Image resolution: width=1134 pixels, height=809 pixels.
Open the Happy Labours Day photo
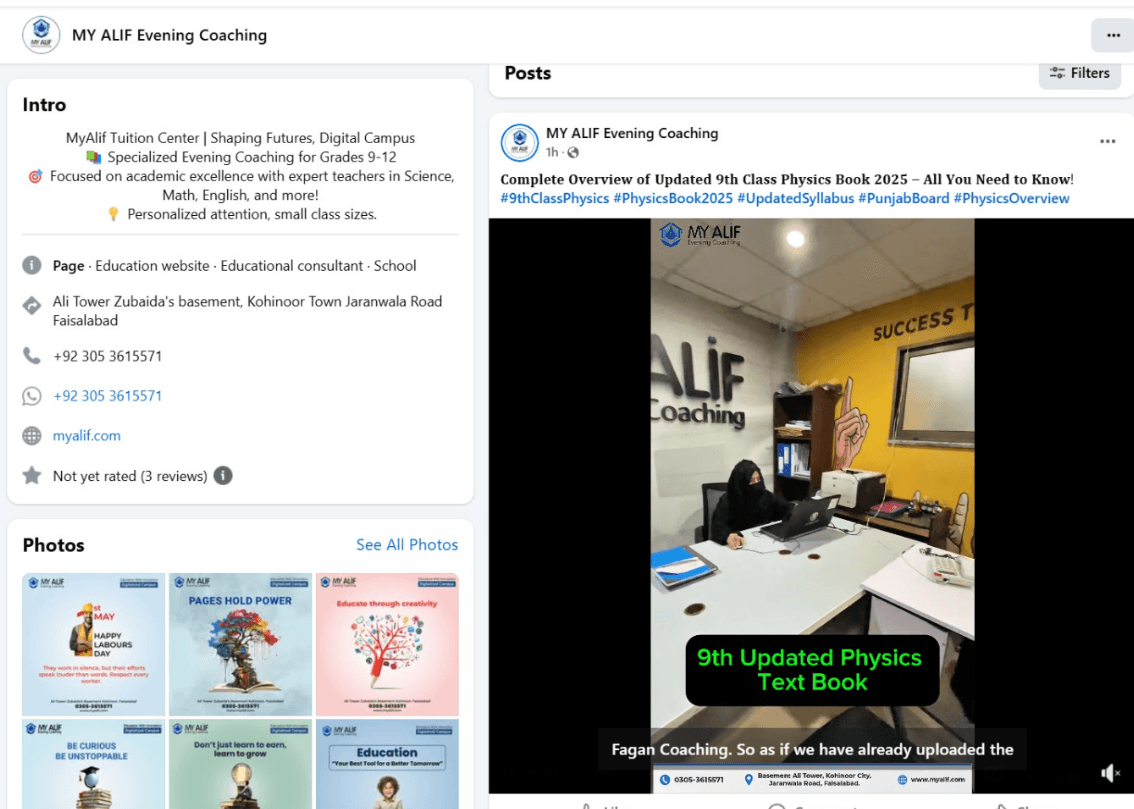coord(93,643)
